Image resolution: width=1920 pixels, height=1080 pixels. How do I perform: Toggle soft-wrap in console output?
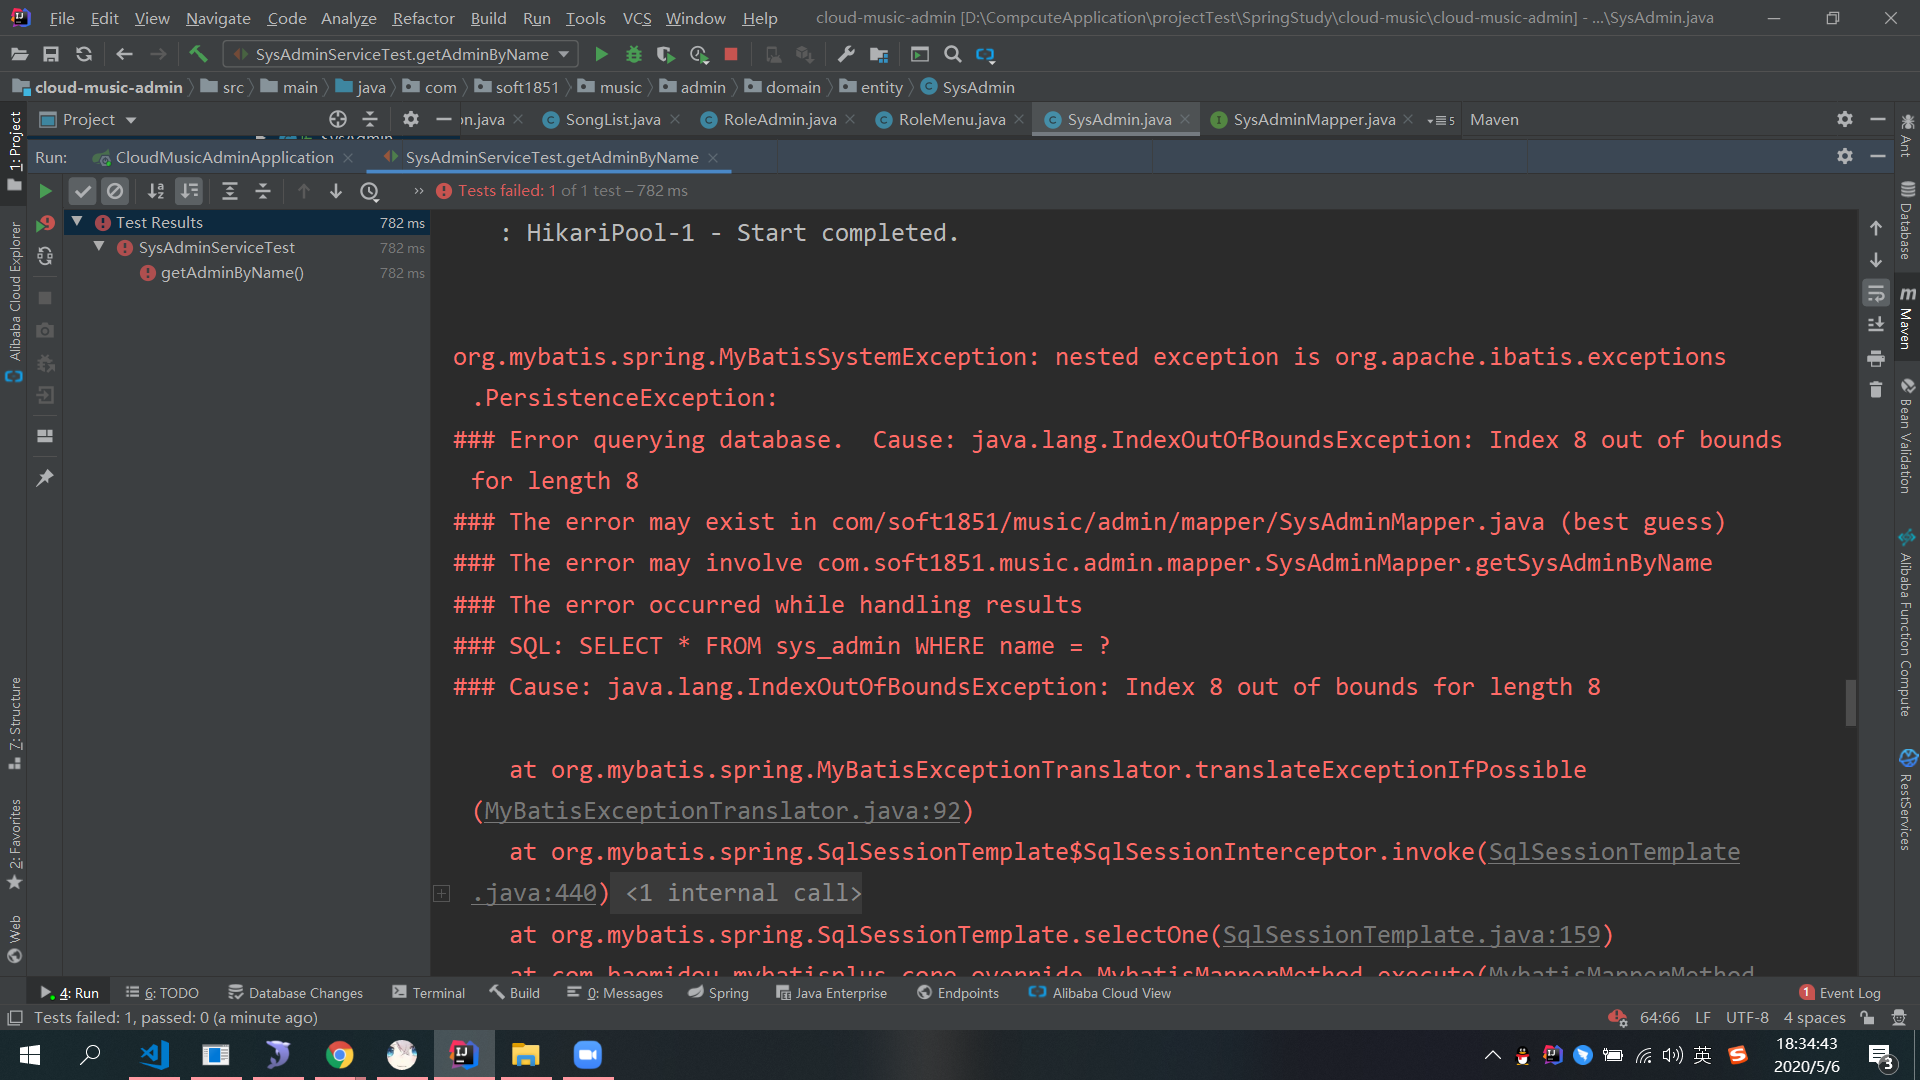(1876, 293)
